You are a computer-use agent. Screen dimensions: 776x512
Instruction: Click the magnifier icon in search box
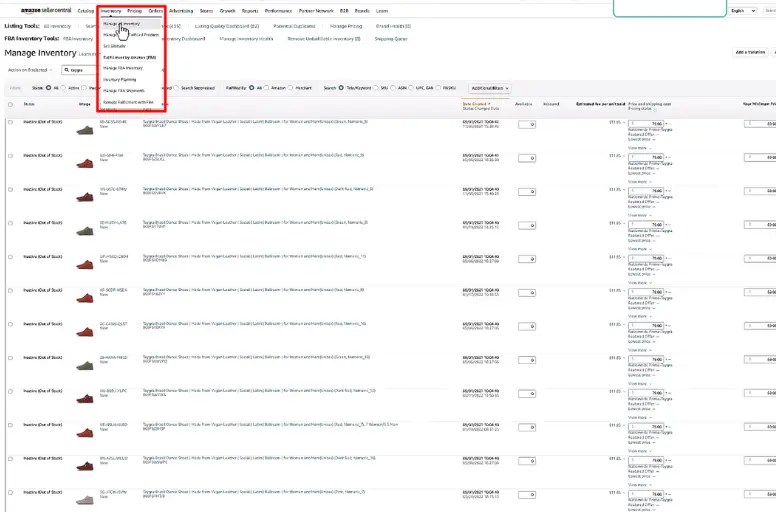67,70
